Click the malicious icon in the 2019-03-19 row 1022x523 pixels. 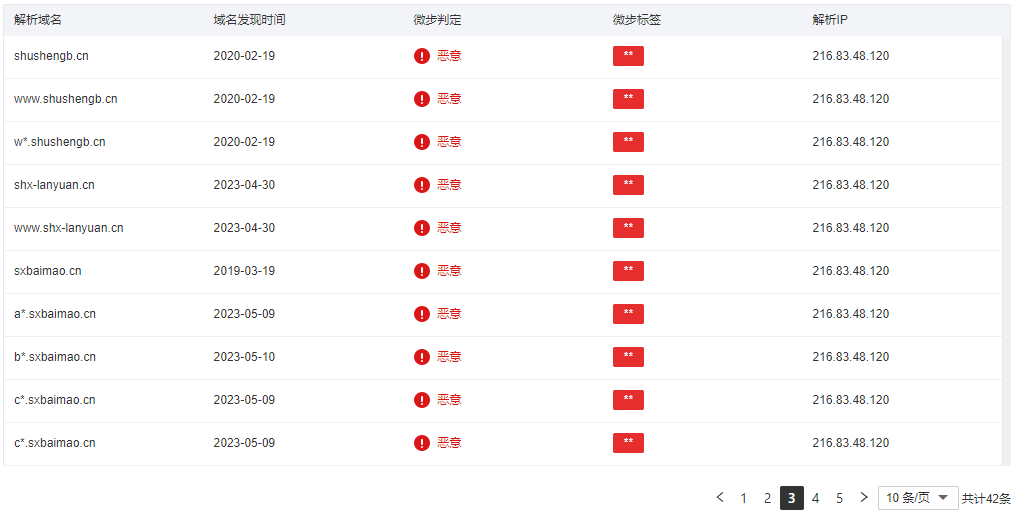coord(422,271)
